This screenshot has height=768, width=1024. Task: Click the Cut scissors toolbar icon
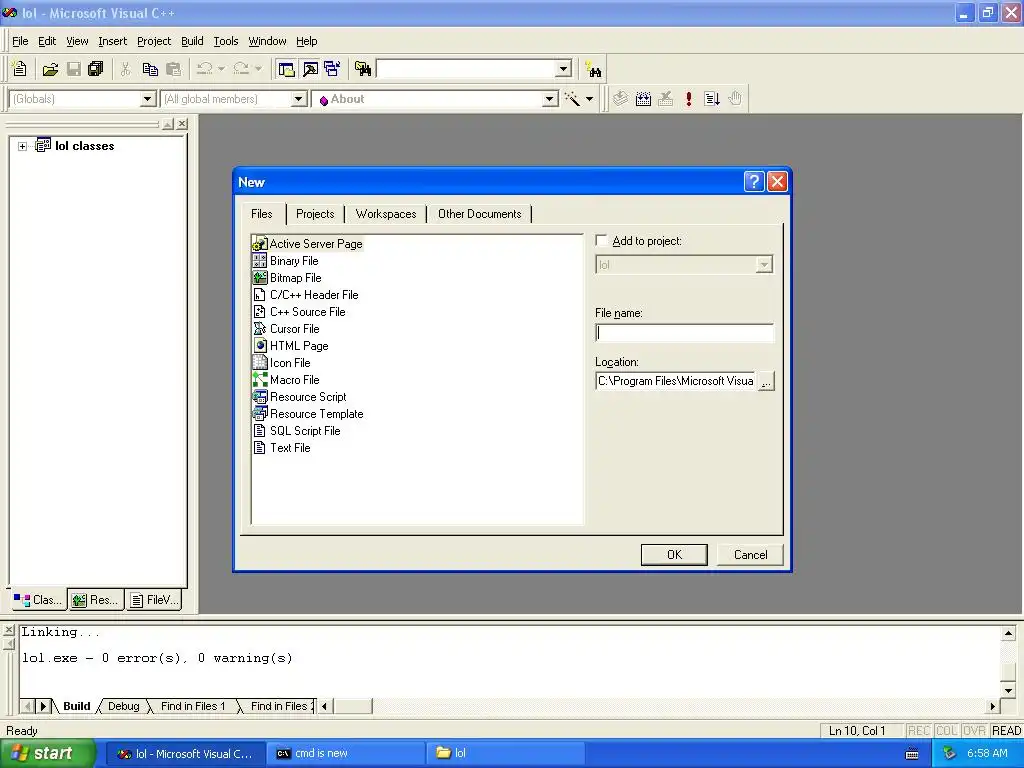(125, 69)
